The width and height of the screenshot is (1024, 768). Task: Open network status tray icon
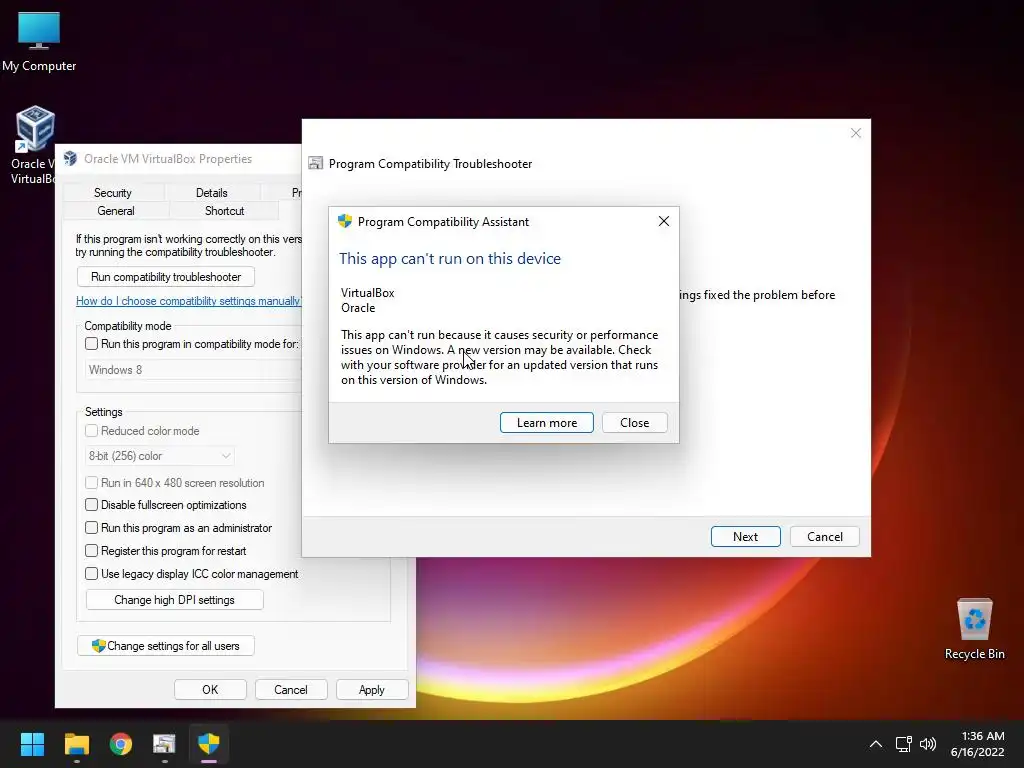click(903, 744)
